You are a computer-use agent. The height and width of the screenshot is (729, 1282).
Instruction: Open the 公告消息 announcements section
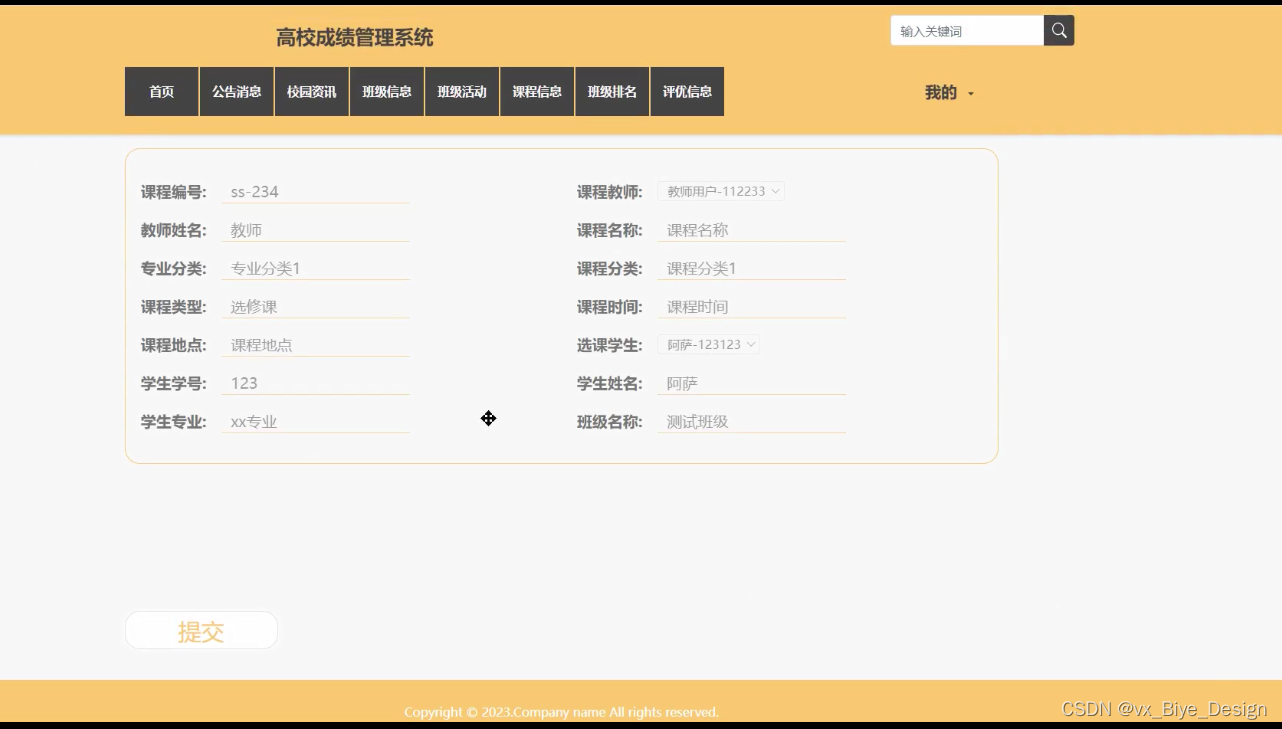[236, 91]
